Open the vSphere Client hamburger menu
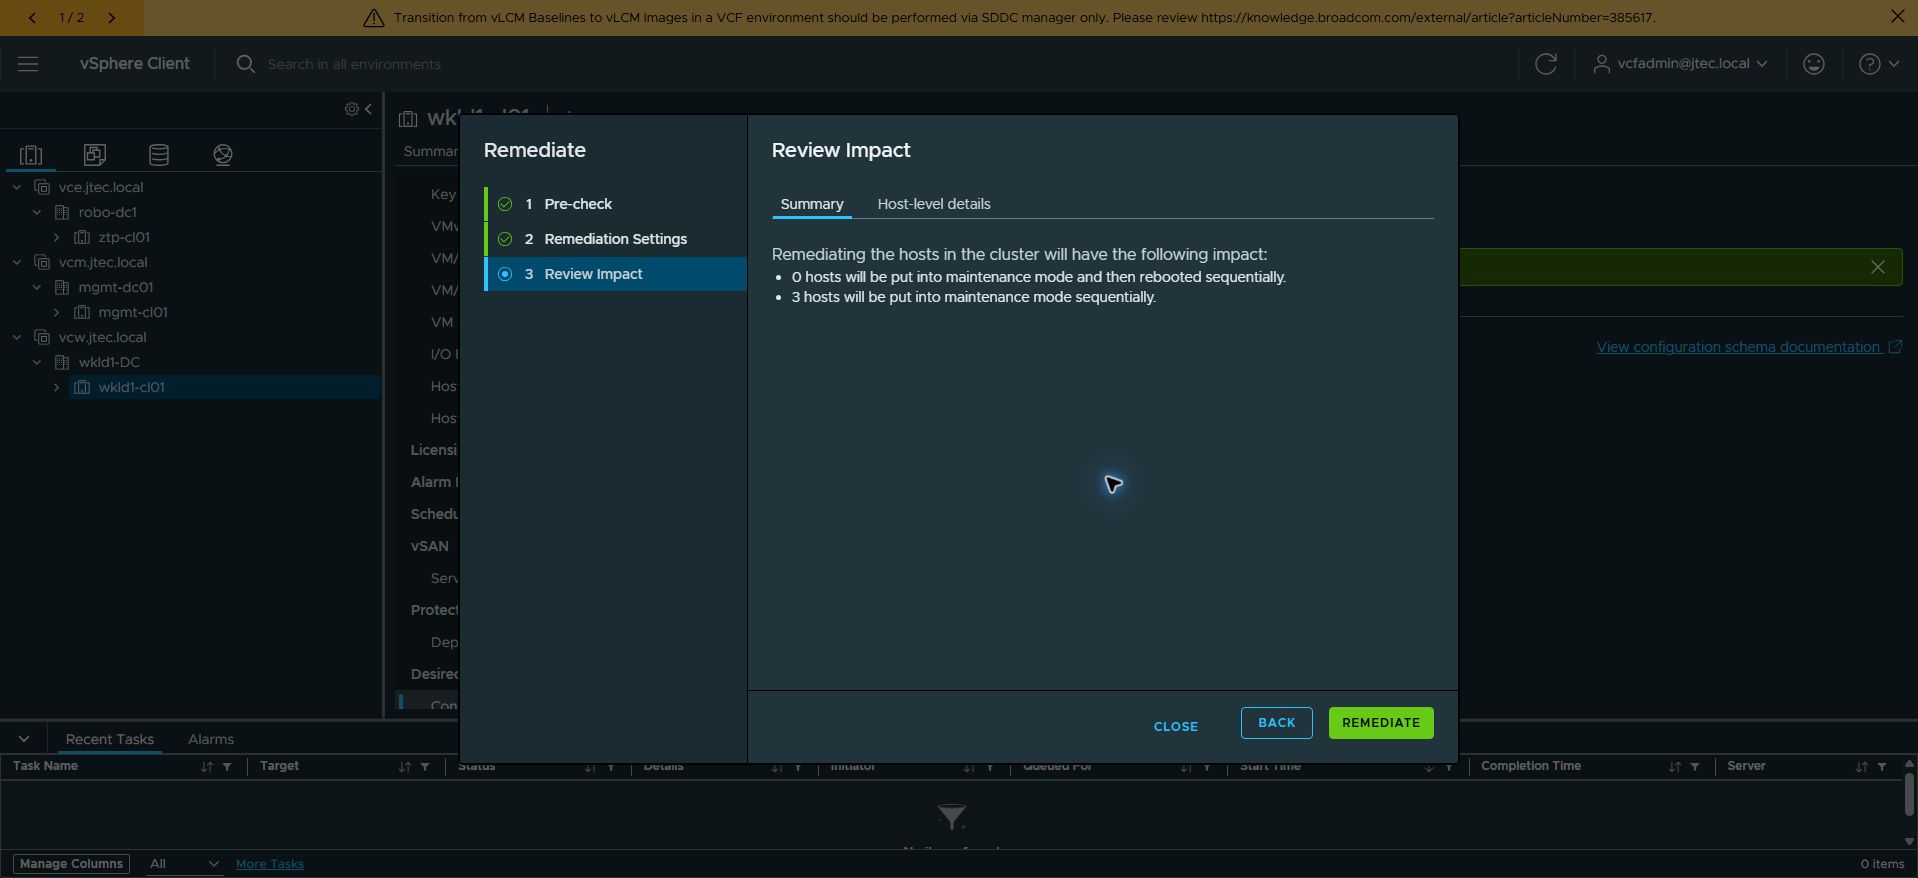Viewport: 1918px width, 878px height. pos(28,64)
